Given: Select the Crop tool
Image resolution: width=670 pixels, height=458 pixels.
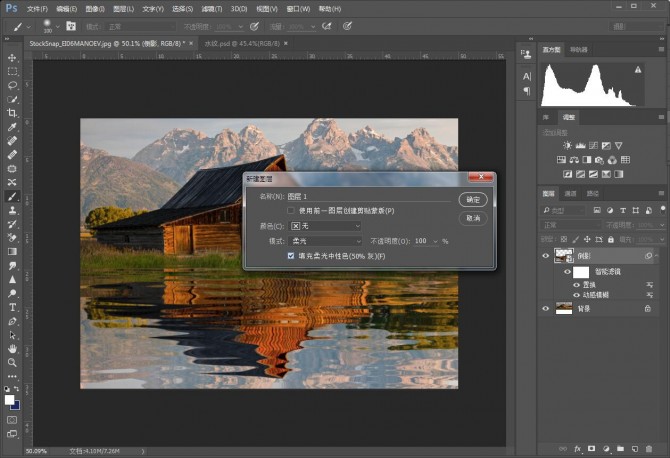Looking at the screenshot, I should click(x=12, y=113).
